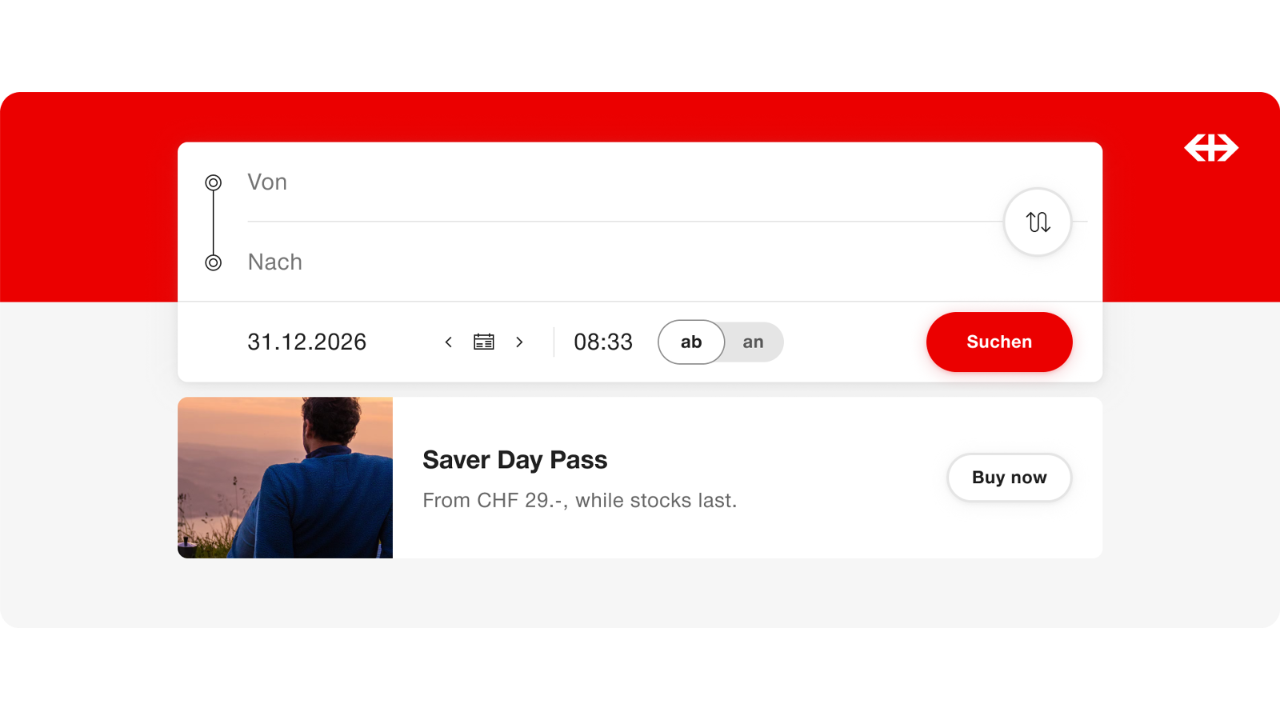Edit the date 31.12.2026
Screen dimensions: 1280x720
[x=307, y=342]
